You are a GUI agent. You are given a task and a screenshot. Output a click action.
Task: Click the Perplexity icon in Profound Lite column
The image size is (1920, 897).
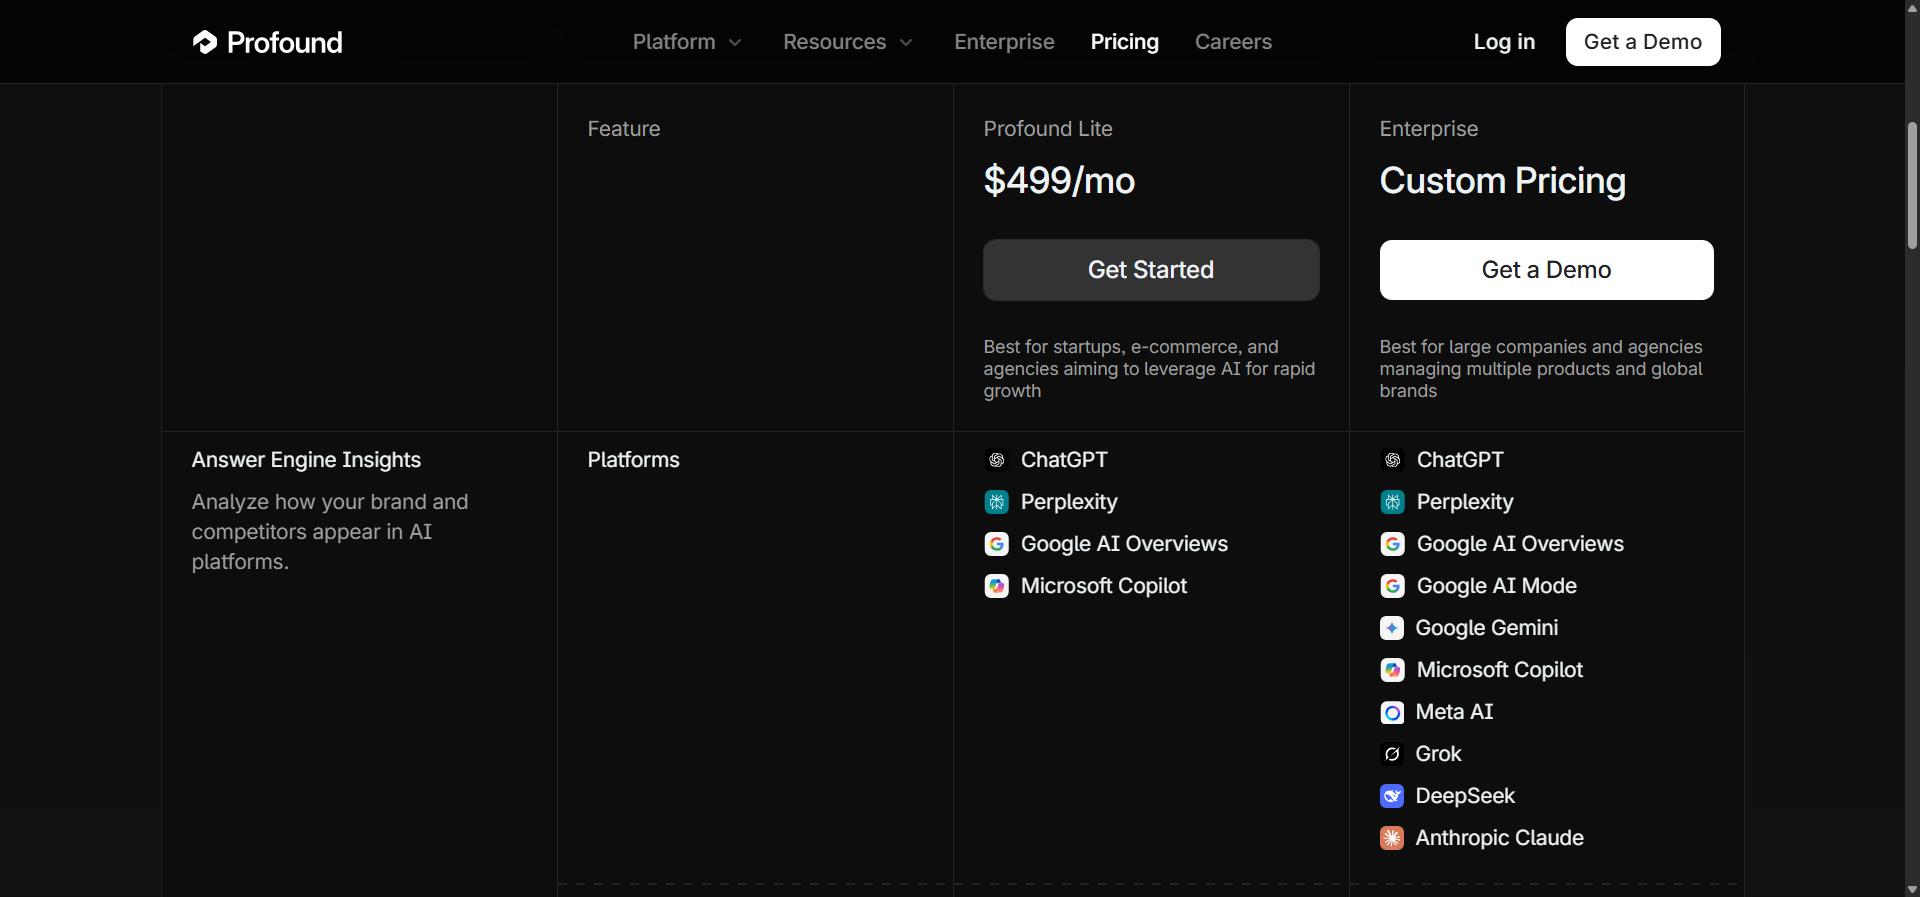[997, 502]
